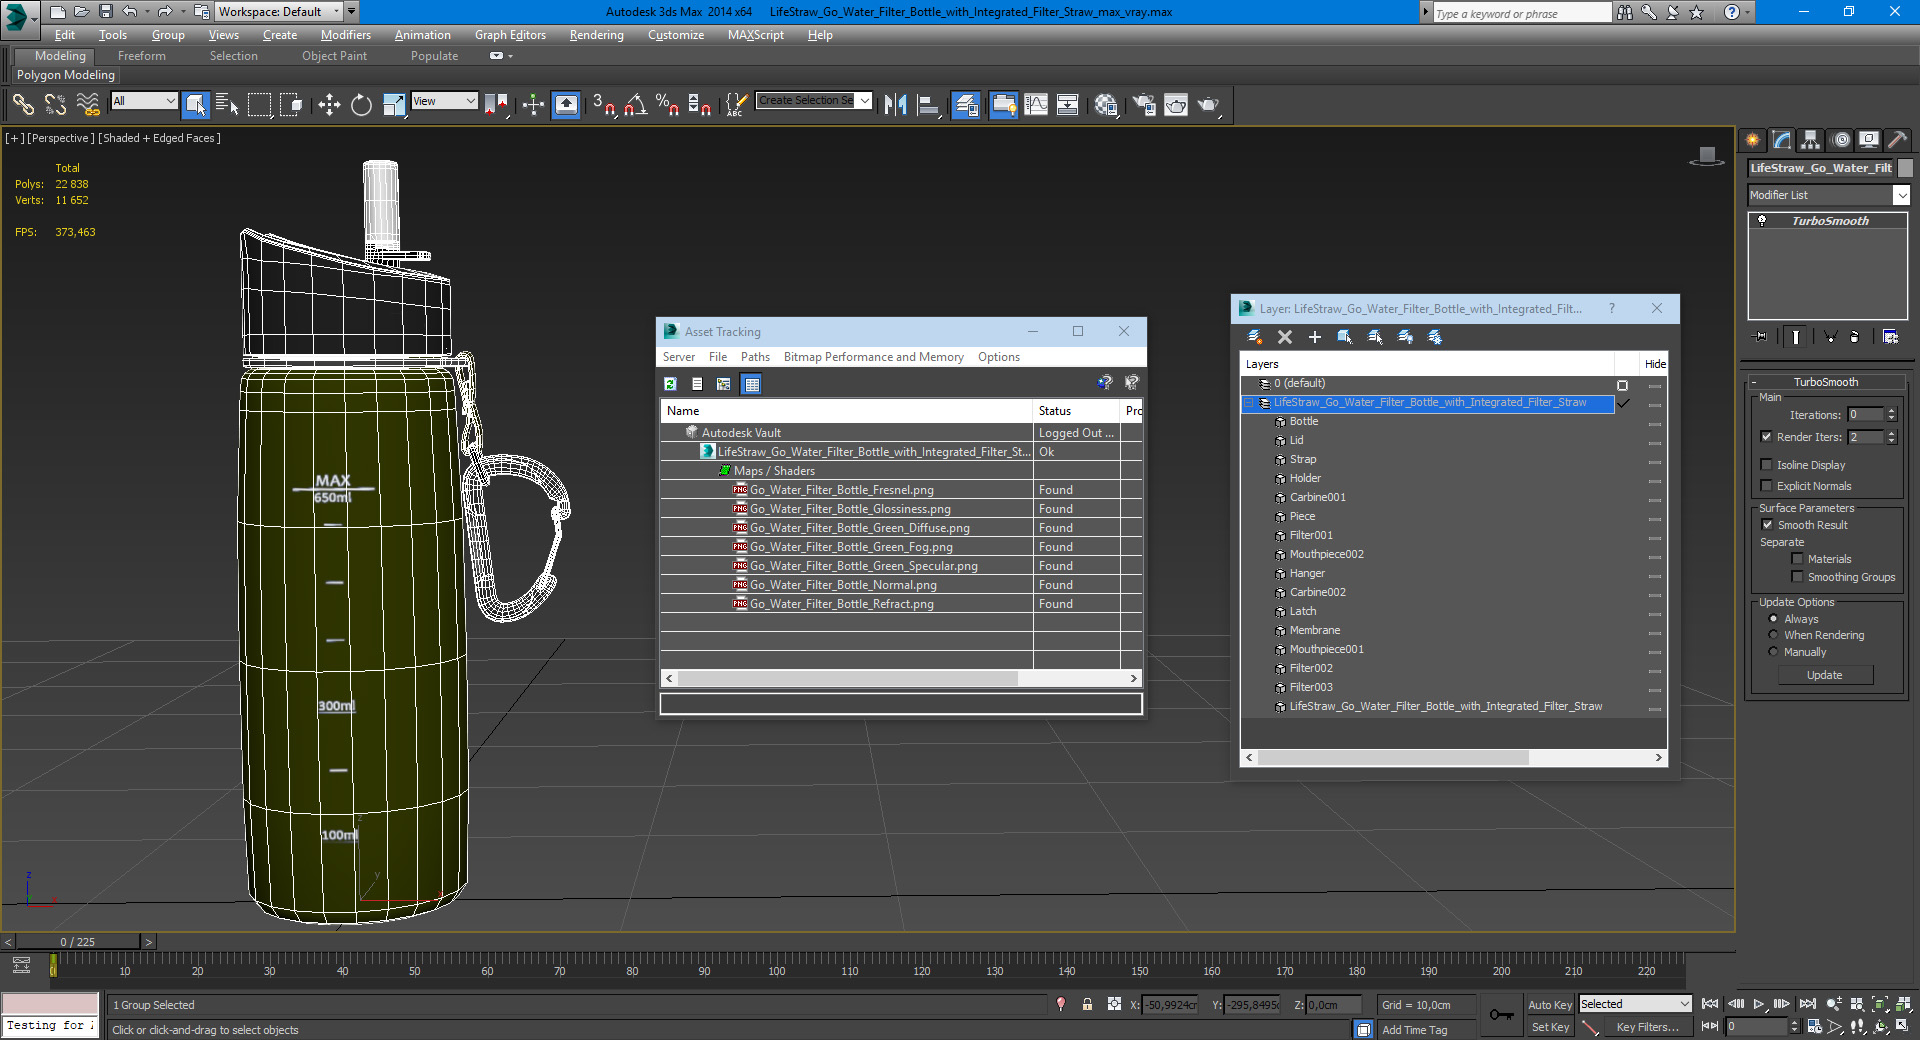Click Pin Stack icon under modifier stack
The width and height of the screenshot is (1920, 1040).
pyautogui.click(x=1761, y=337)
